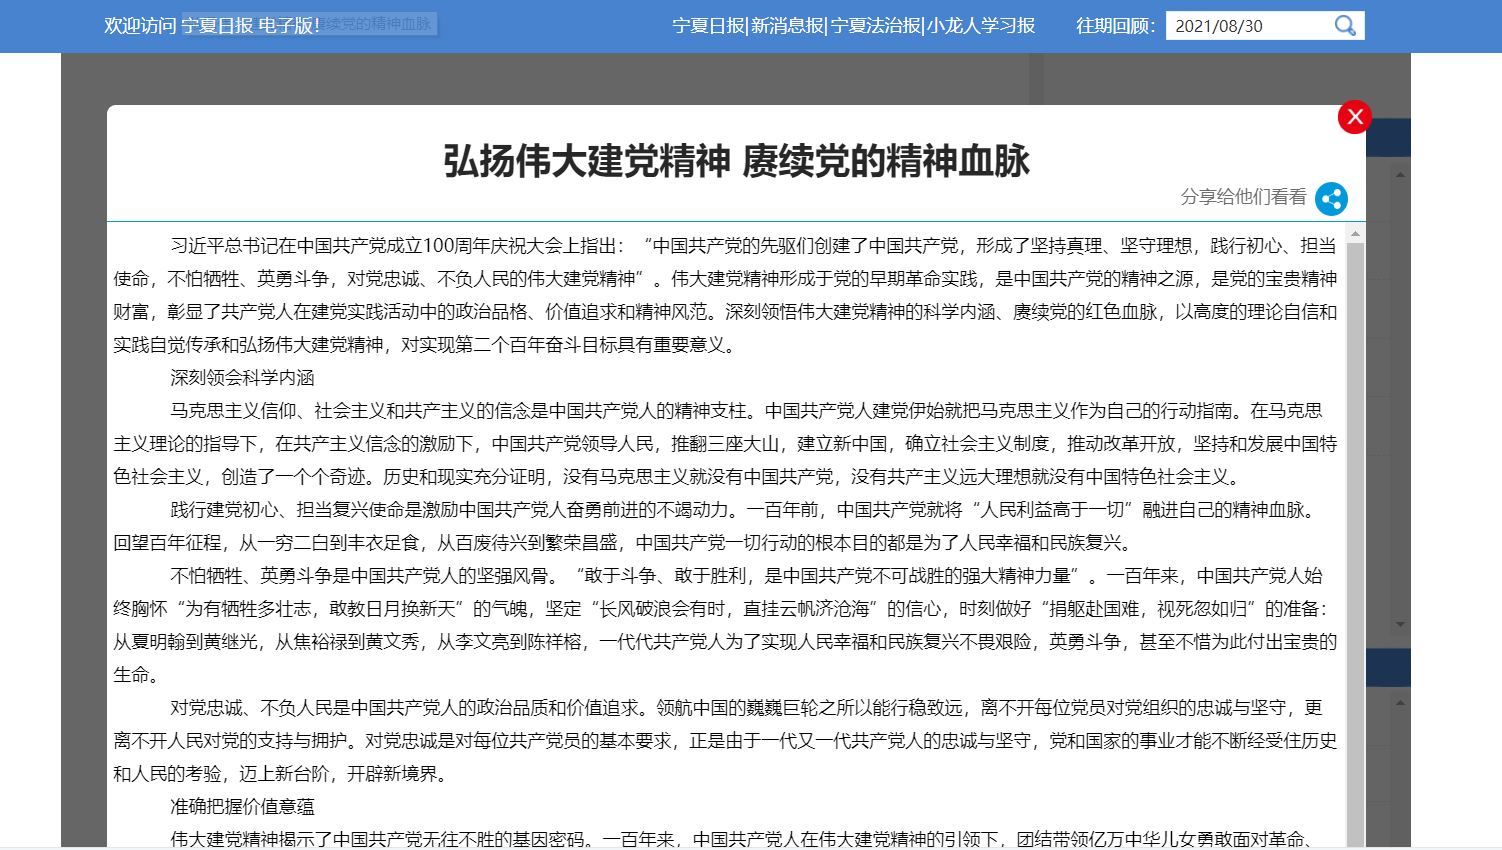Click the dimmed background list's top scroll-up arrow
This screenshot has width=1502, height=850.
click(1400, 175)
